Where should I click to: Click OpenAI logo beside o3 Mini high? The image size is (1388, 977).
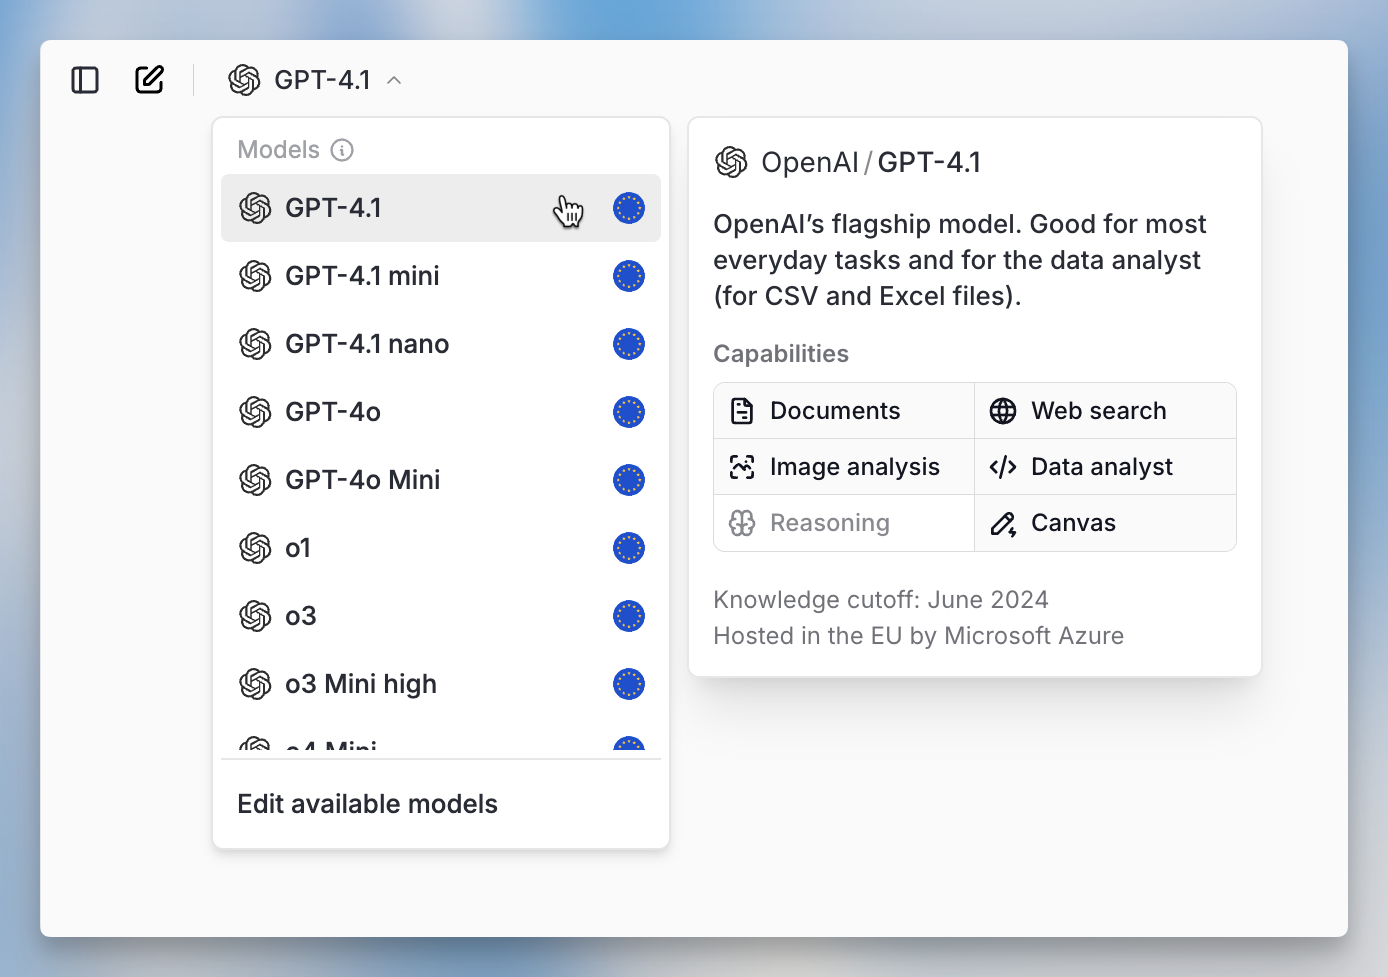click(x=255, y=684)
